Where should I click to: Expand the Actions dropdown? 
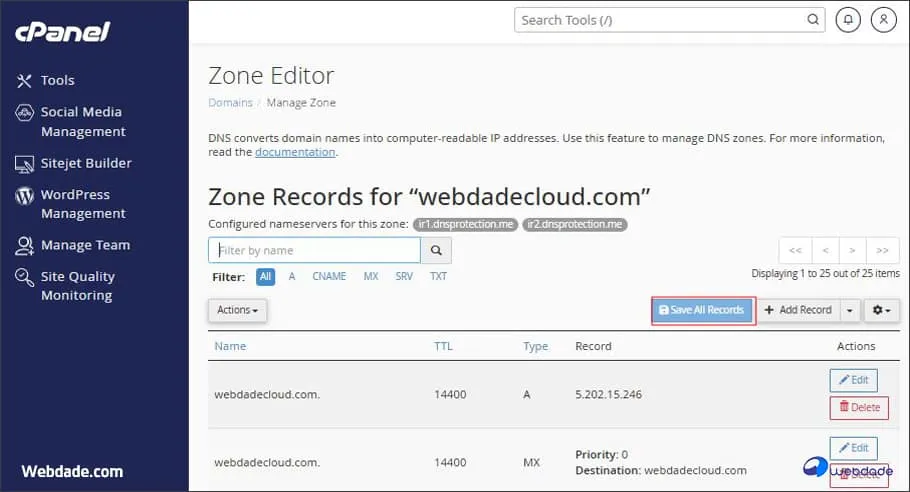click(237, 310)
